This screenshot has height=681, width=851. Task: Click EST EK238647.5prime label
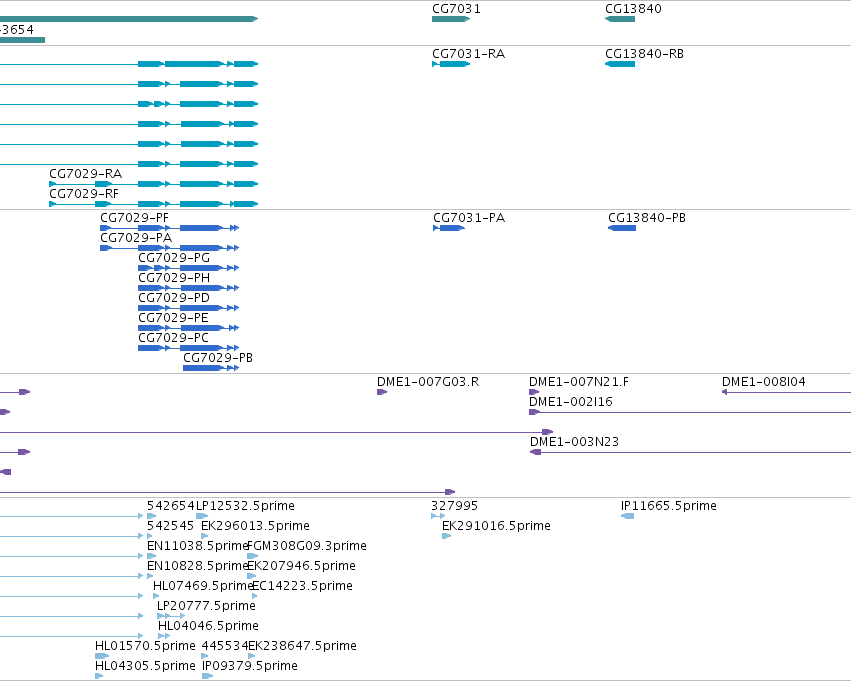(302, 646)
